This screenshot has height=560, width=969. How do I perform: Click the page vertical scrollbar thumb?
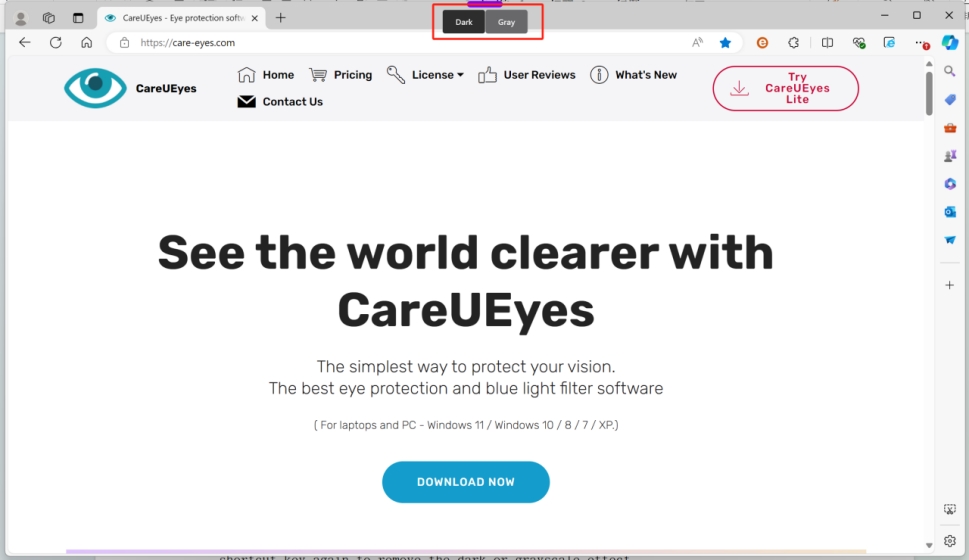click(929, 93)
